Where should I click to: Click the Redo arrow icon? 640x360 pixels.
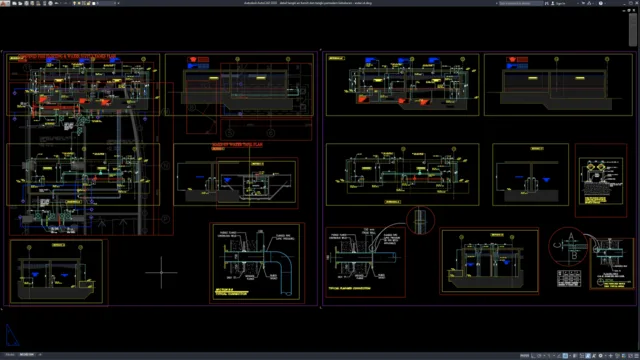pyautogui.click(x=65, y=3)
